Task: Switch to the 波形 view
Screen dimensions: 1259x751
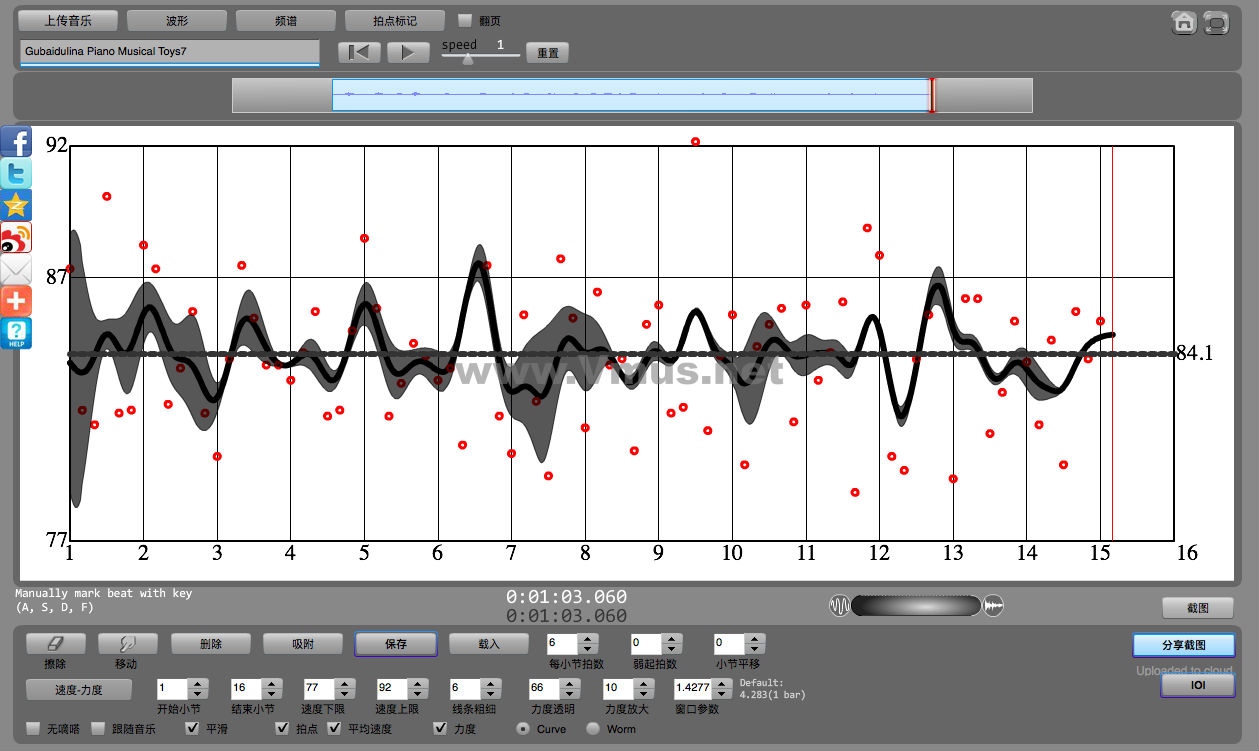Action: click(x=177, y=20)
